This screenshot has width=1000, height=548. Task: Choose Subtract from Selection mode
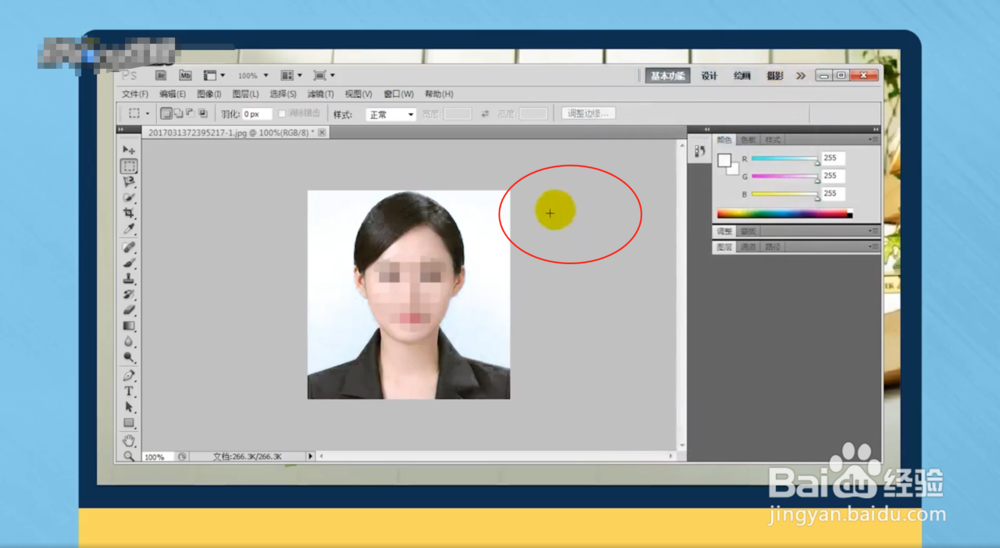(191, 114)
